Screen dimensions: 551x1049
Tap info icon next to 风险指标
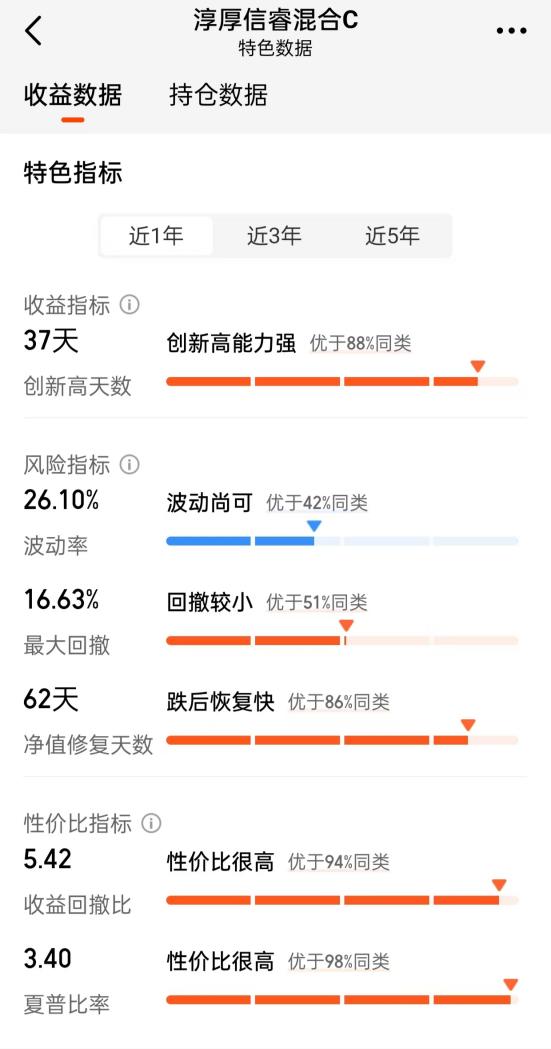[x=129, y=464]
